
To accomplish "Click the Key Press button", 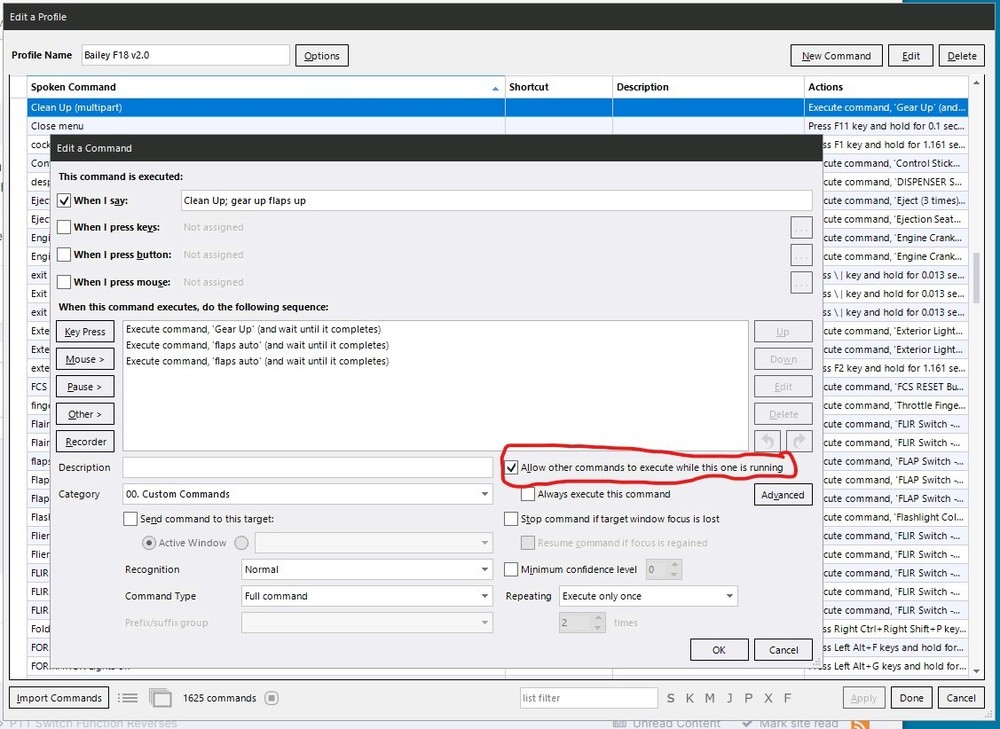I will click(x=85, y=332).
